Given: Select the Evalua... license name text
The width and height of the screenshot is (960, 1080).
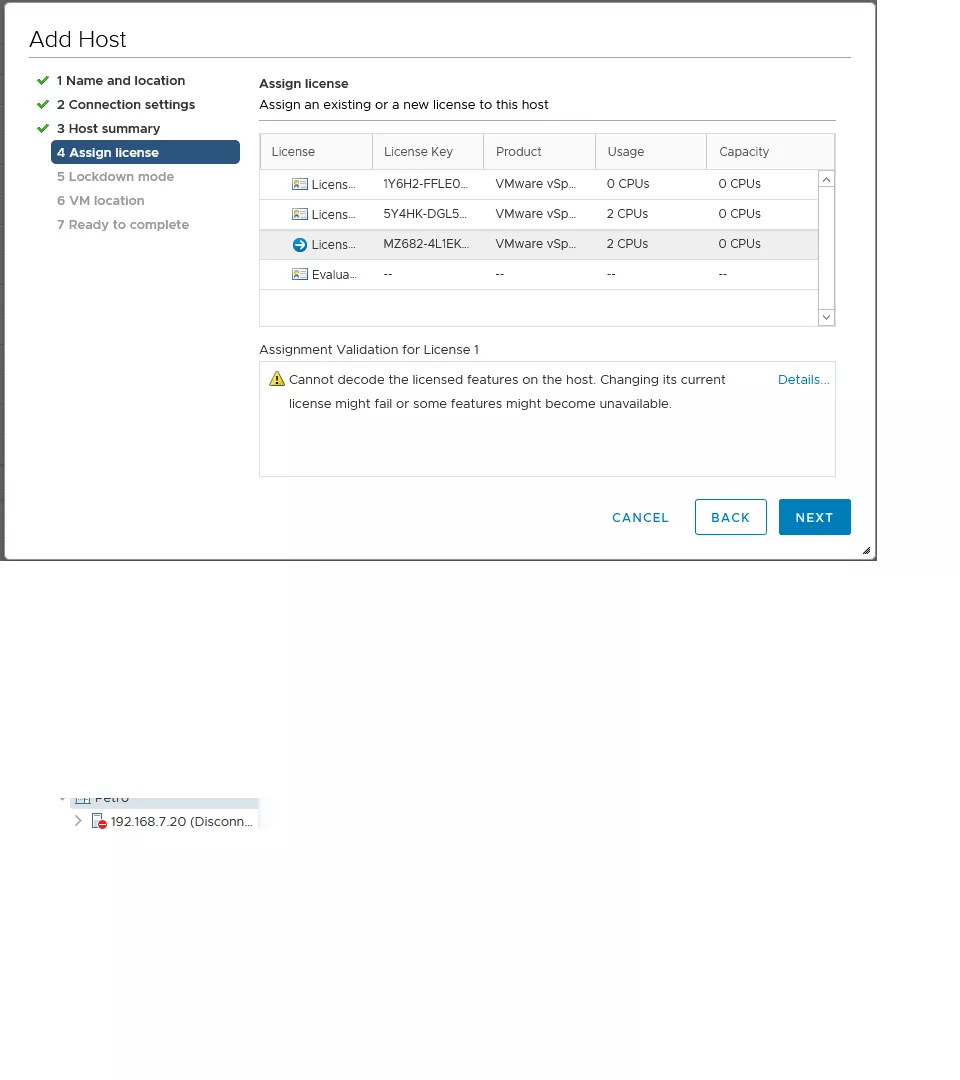Looking at the screenshot, I should click(334, 275).
